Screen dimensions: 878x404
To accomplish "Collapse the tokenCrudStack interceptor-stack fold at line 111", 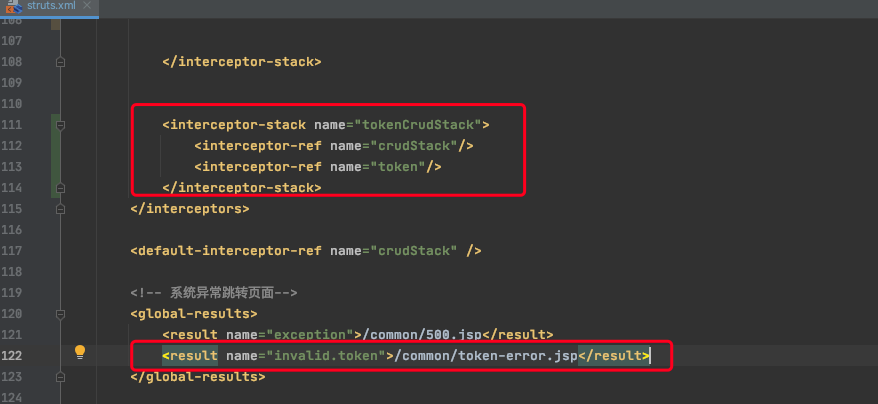I will click(x=61, y=125).
